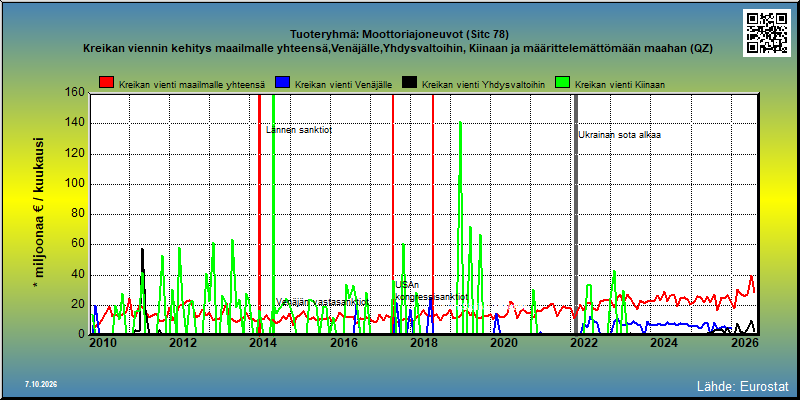
Task: Click x-axis year label 2016
Action: click(342, 342)
